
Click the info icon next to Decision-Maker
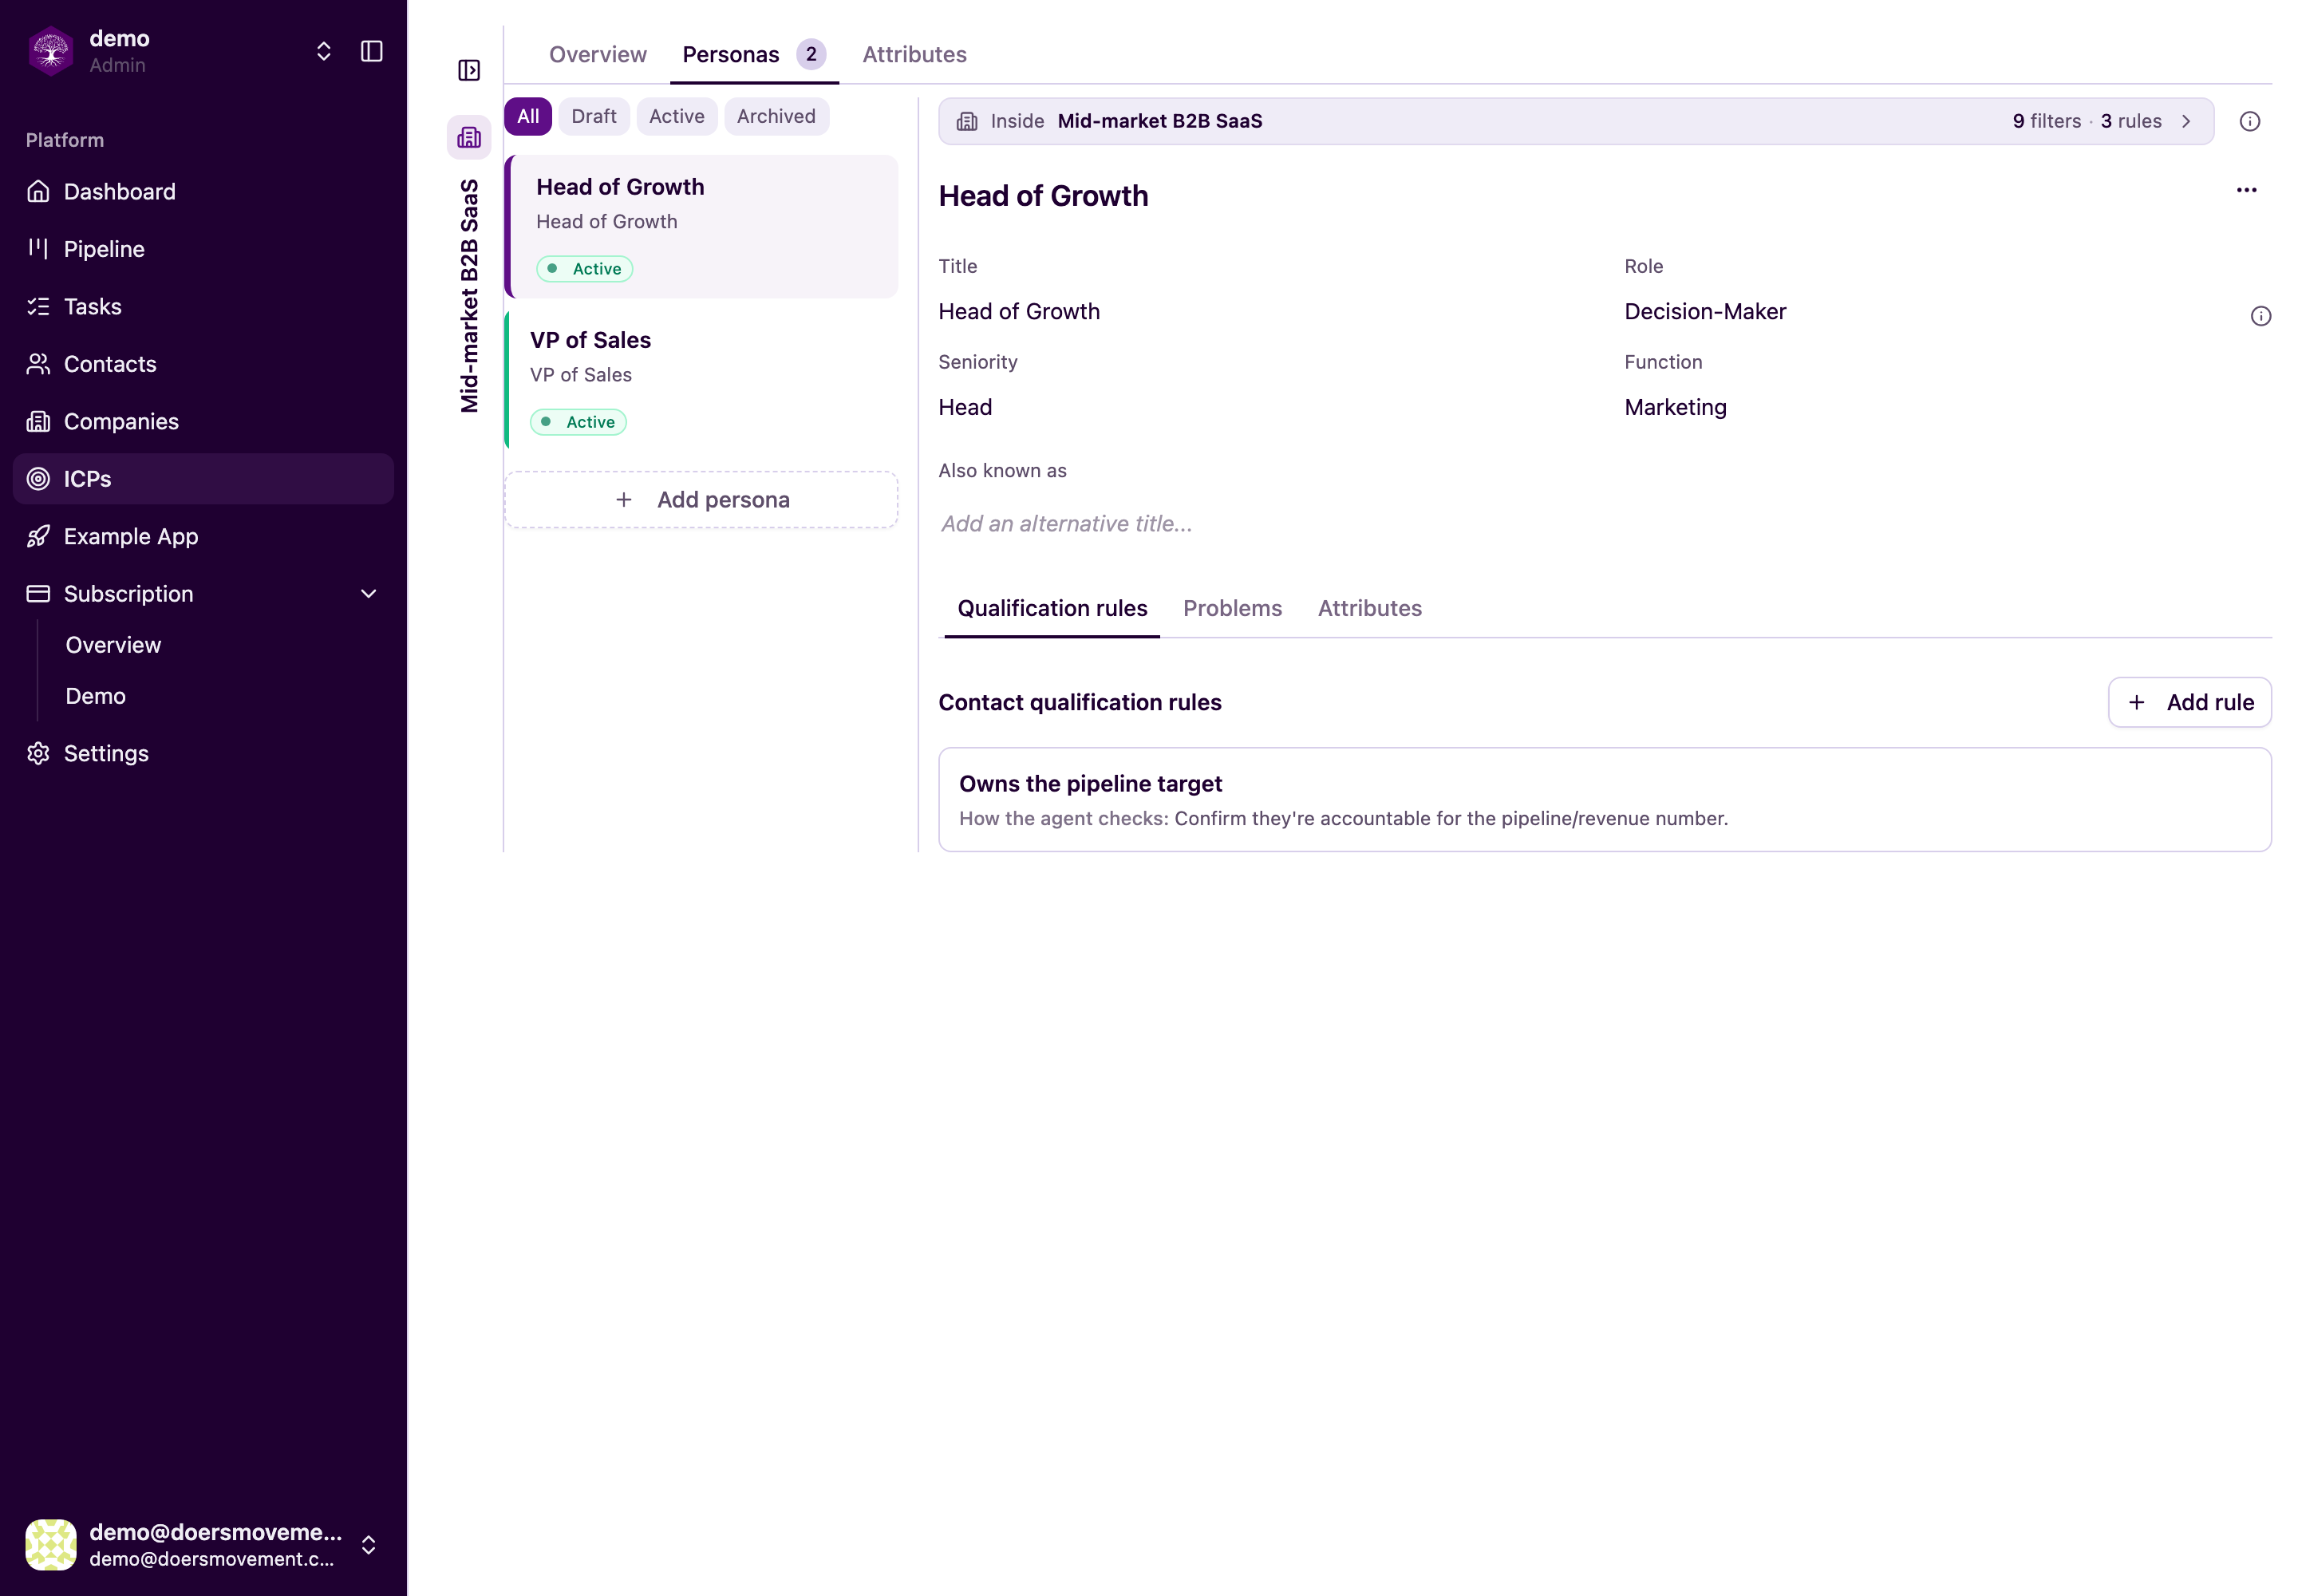2260,316
